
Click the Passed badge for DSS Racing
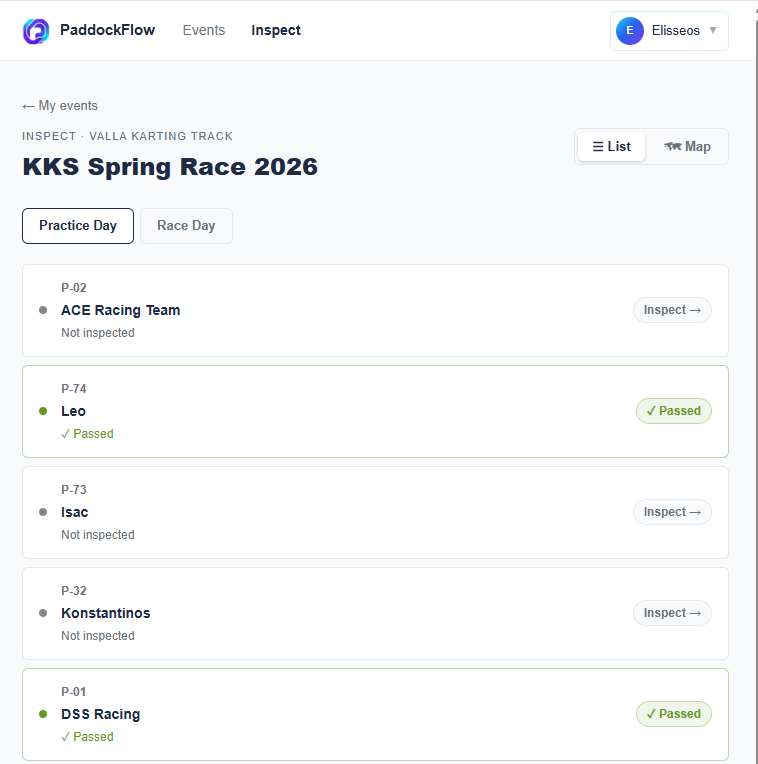tap(673, 714)
